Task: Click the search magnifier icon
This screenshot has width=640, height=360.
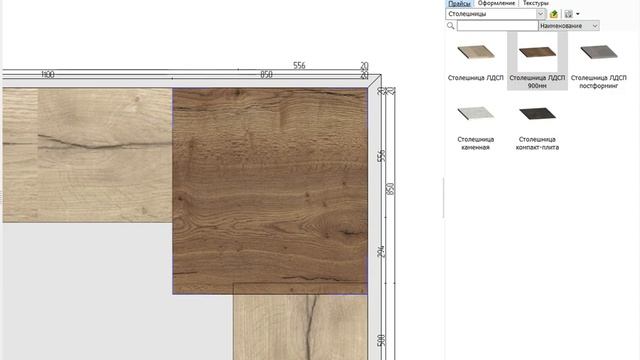Action: [451, 26]
